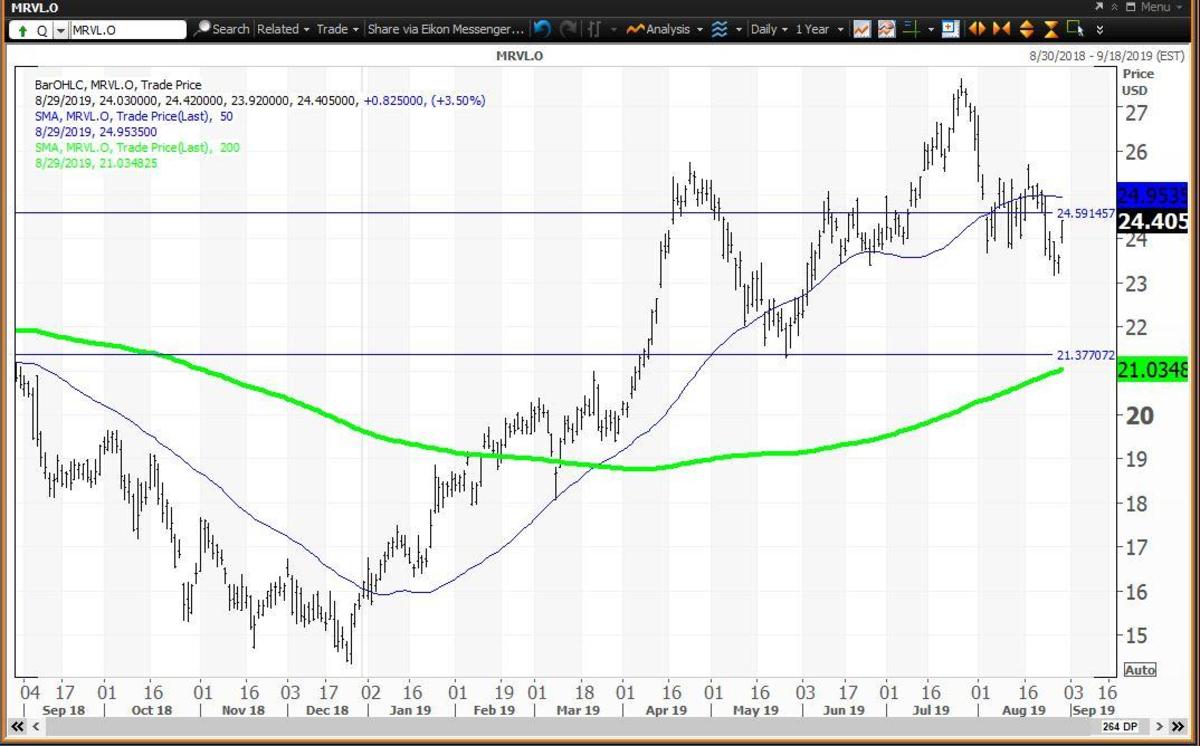The width and height of the screenshot is (1200, 746).
Task: Select the zoom rectangle pointer tool
Action: tap(1076, 29)
